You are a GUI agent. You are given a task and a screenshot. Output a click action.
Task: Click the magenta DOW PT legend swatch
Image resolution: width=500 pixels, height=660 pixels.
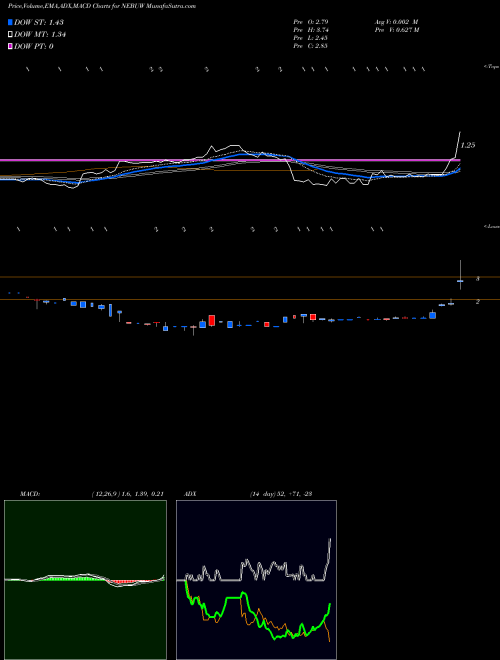click(10, 46)
